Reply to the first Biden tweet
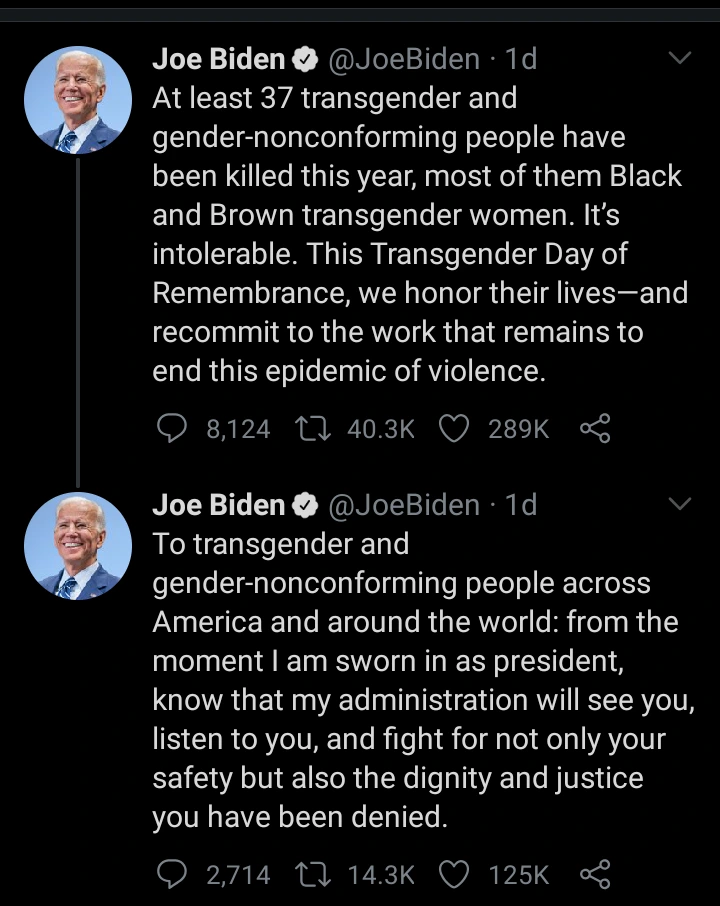 point(172,428)
